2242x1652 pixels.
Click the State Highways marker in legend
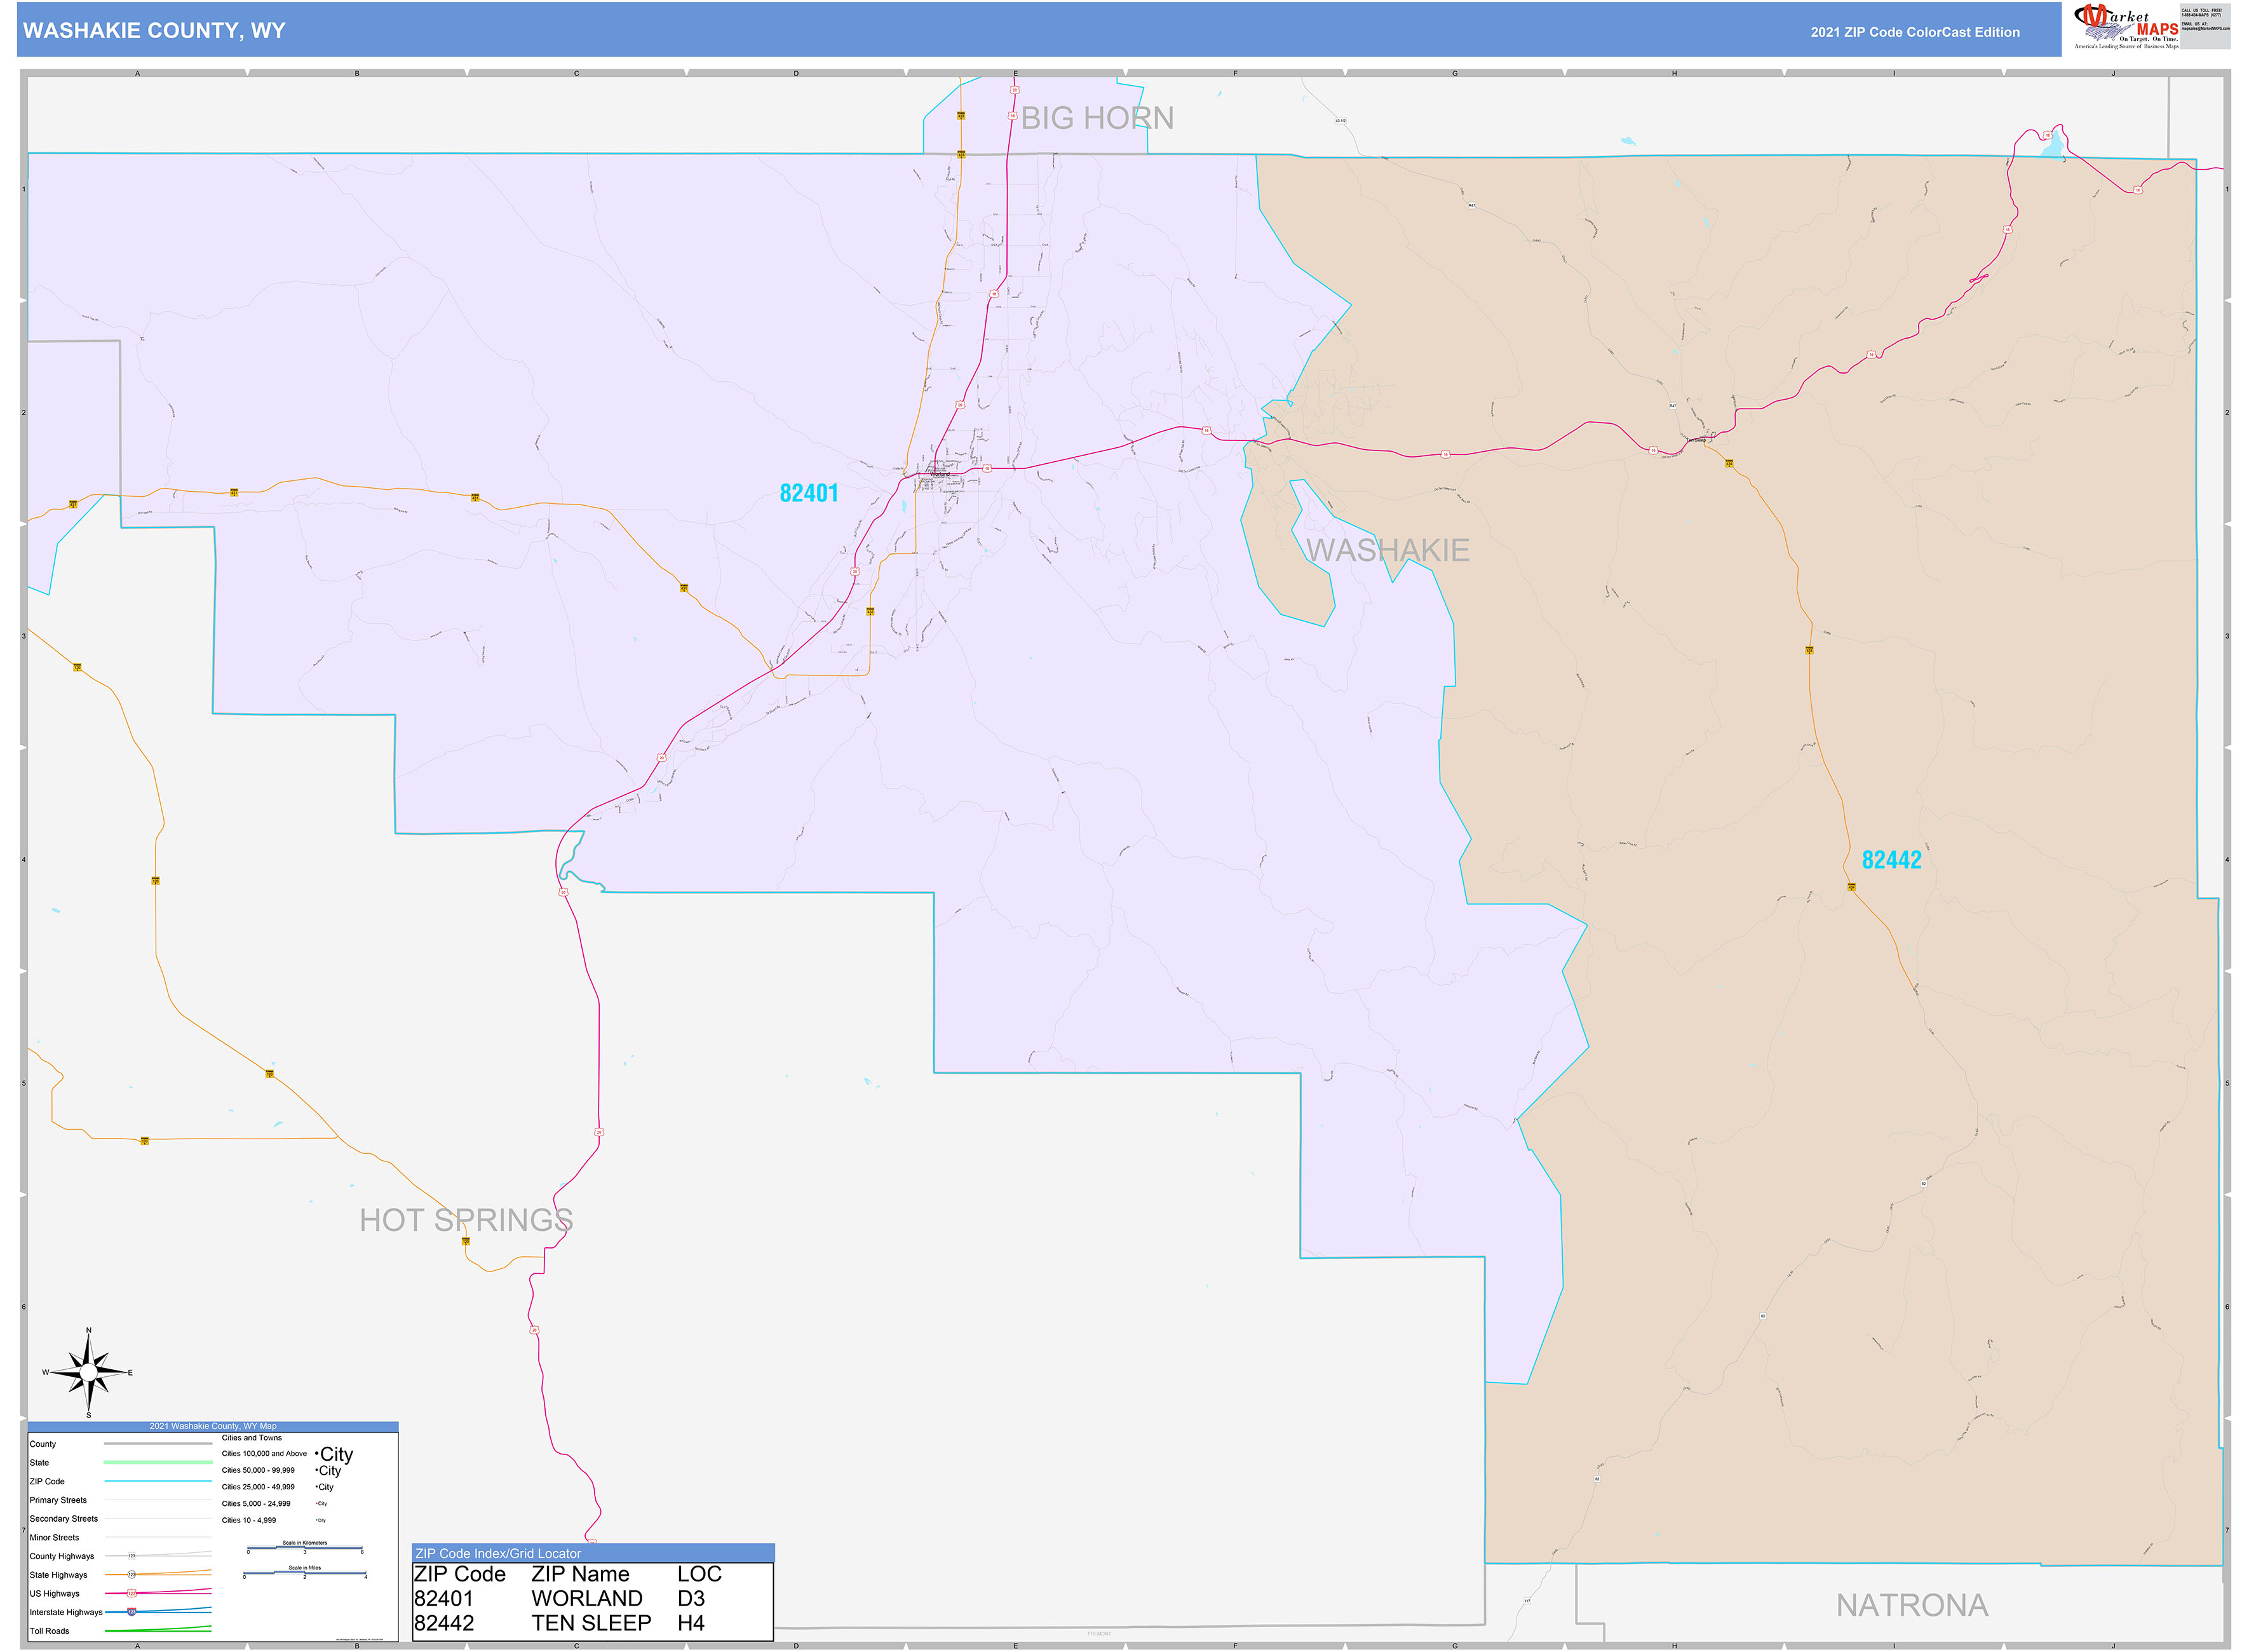131,1575
